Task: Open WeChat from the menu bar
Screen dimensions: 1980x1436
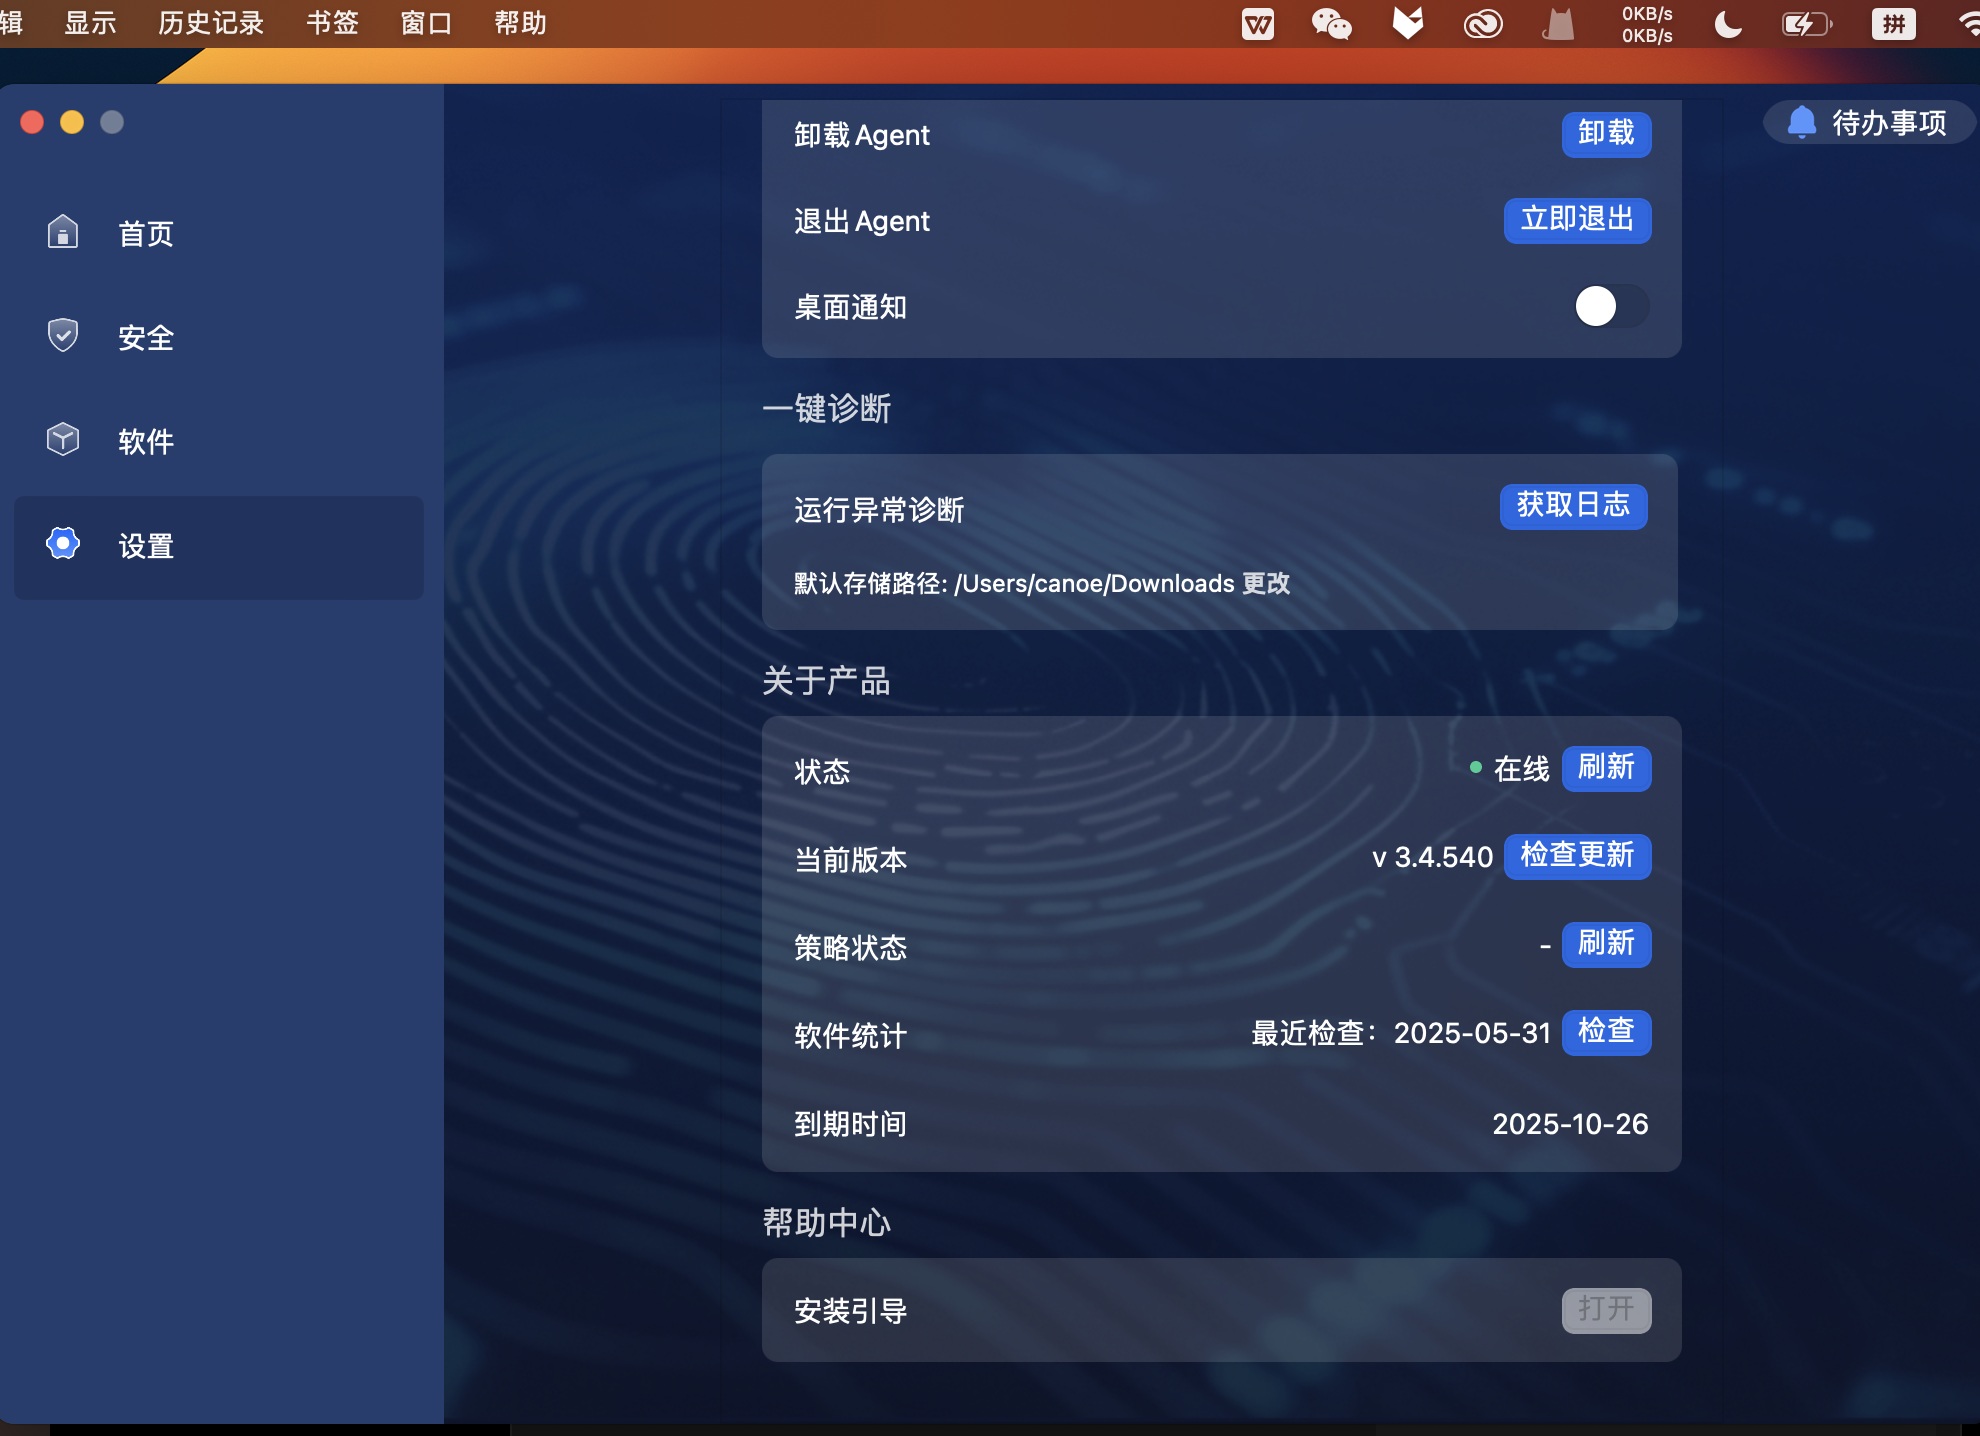Action: [x=1331, y=23]
